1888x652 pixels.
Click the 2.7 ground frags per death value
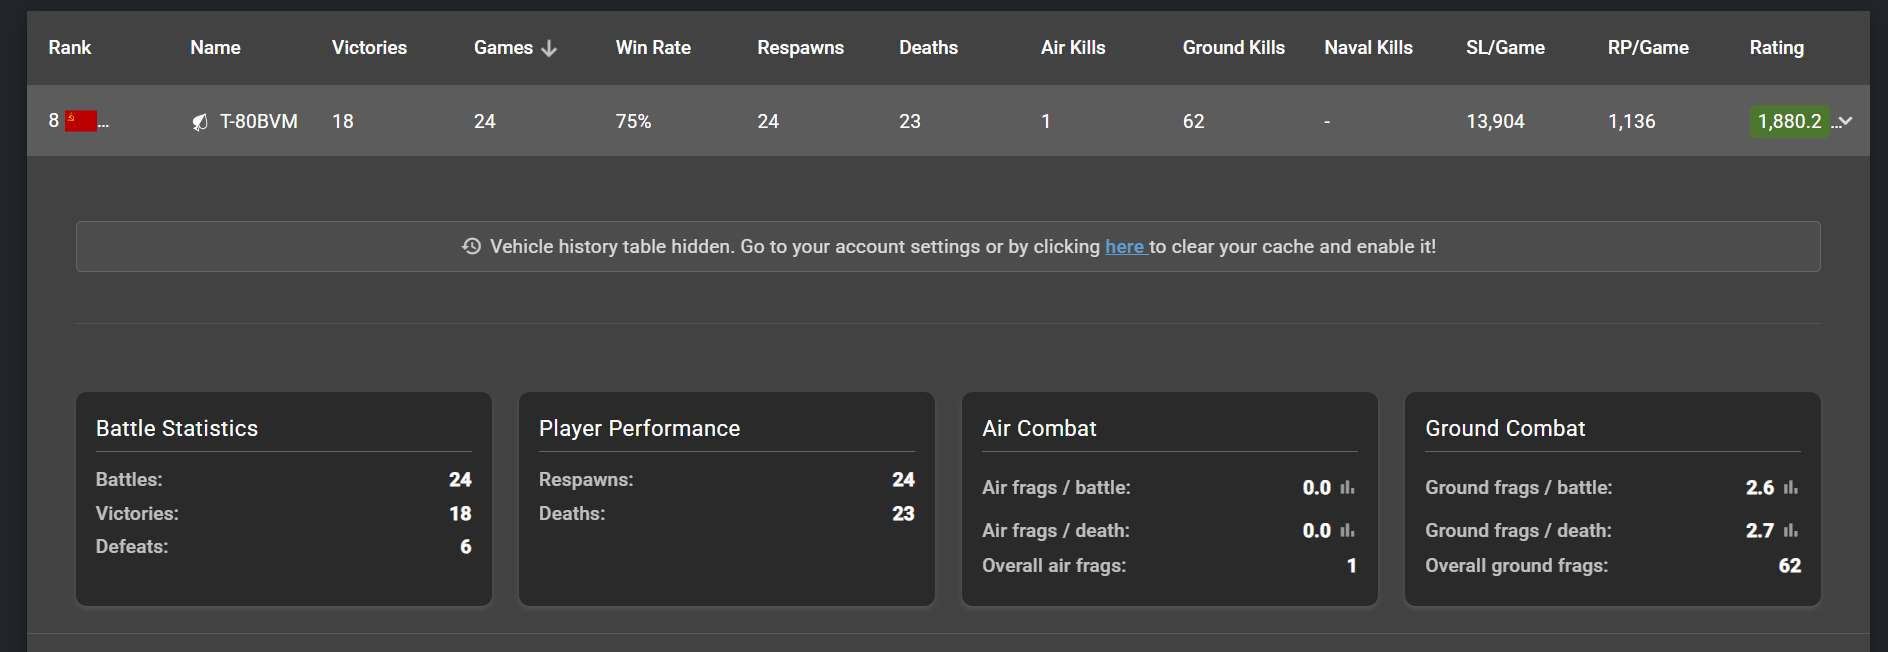[1760, 531]
